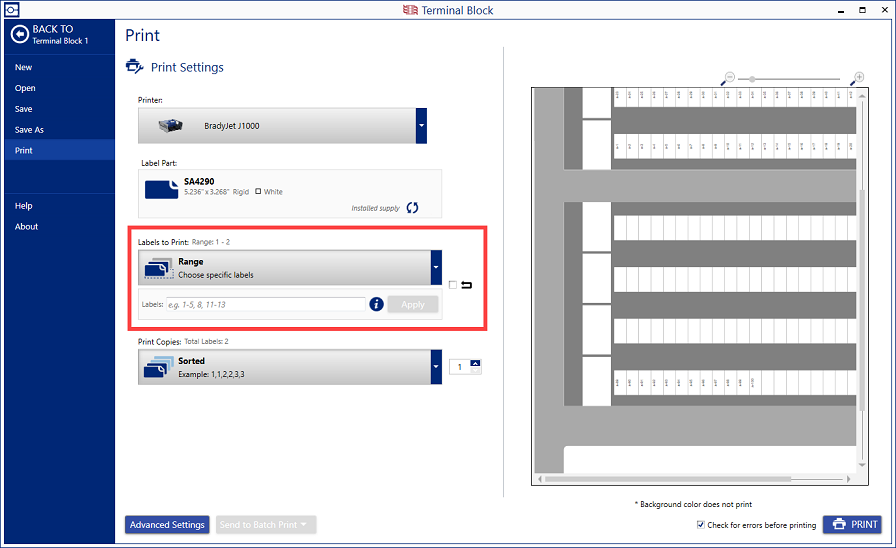Click the blue info icon beside Labels field
The width and height of the screenshot is (896, 548).
(x=377, y=304)
